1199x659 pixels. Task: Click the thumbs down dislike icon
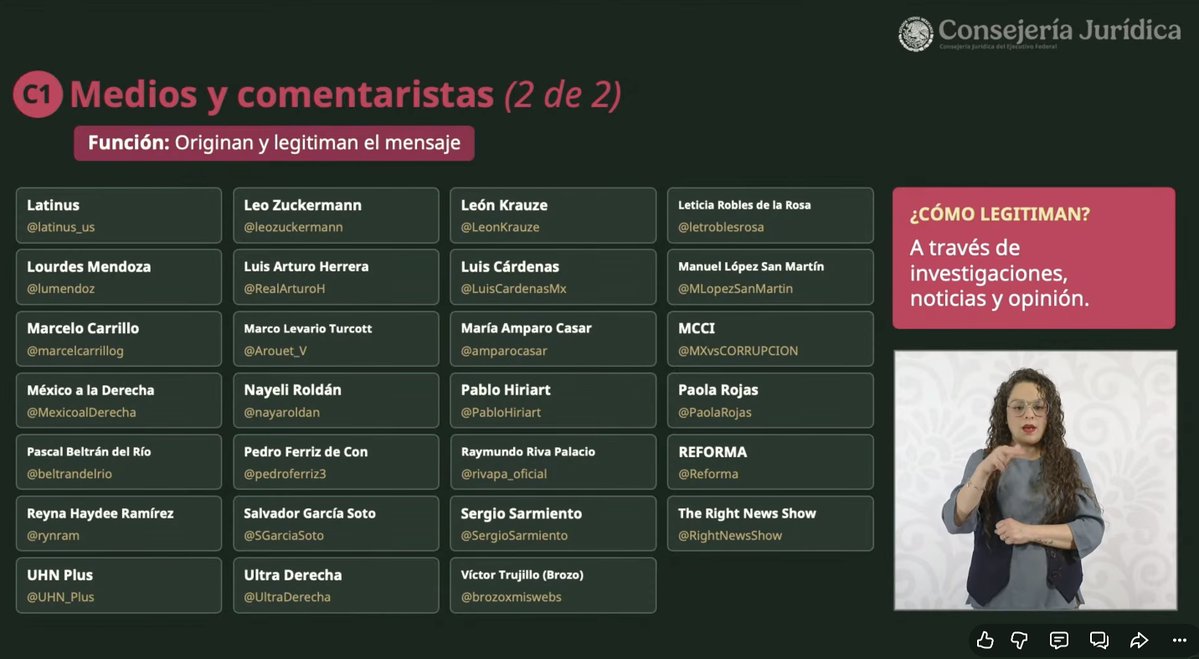1019,640
